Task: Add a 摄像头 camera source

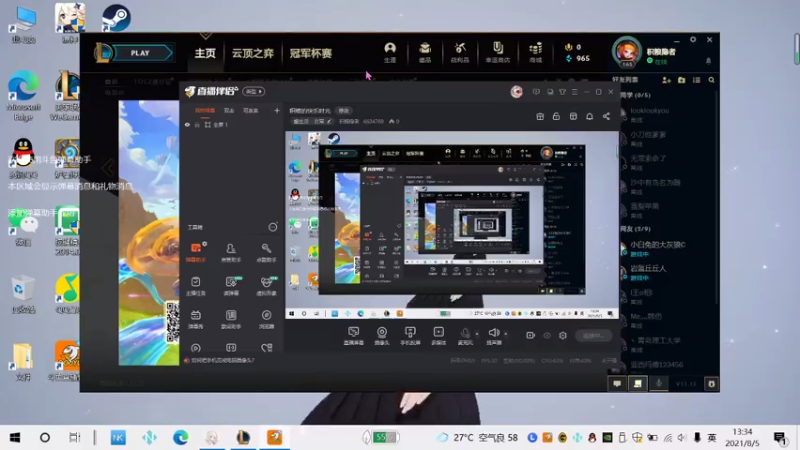Action: click(382, 336)
